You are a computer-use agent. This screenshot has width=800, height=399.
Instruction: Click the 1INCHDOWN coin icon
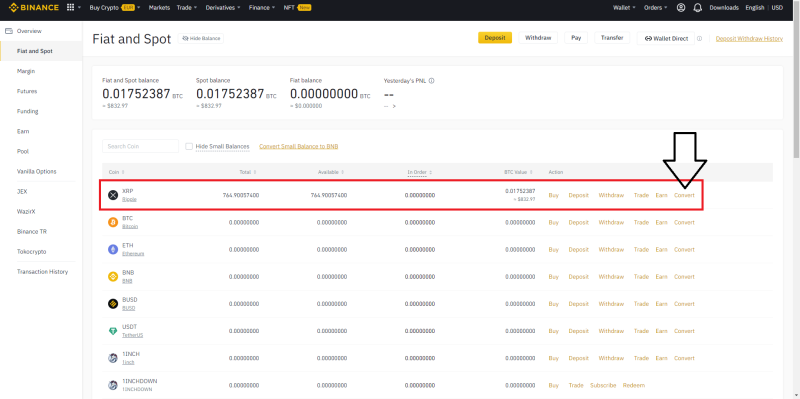tap(113, 385)
